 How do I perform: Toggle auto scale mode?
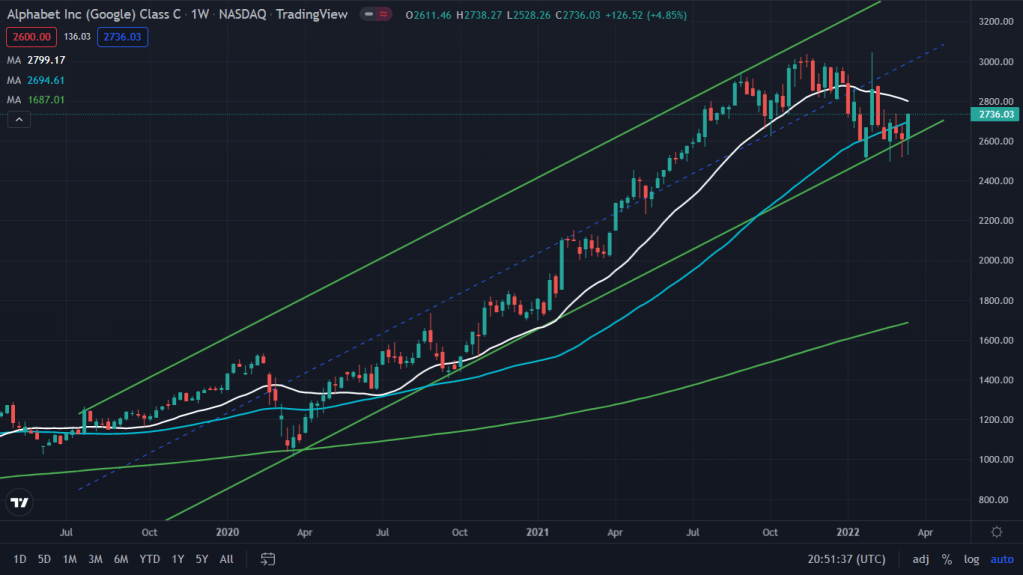(1001, 558)
